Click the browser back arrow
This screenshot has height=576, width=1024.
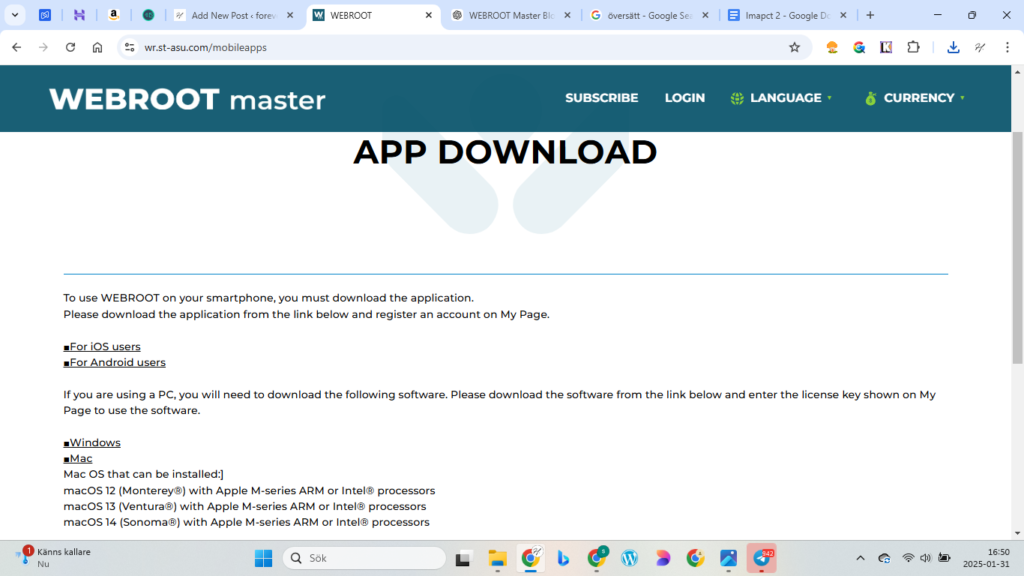click(16, 47)
